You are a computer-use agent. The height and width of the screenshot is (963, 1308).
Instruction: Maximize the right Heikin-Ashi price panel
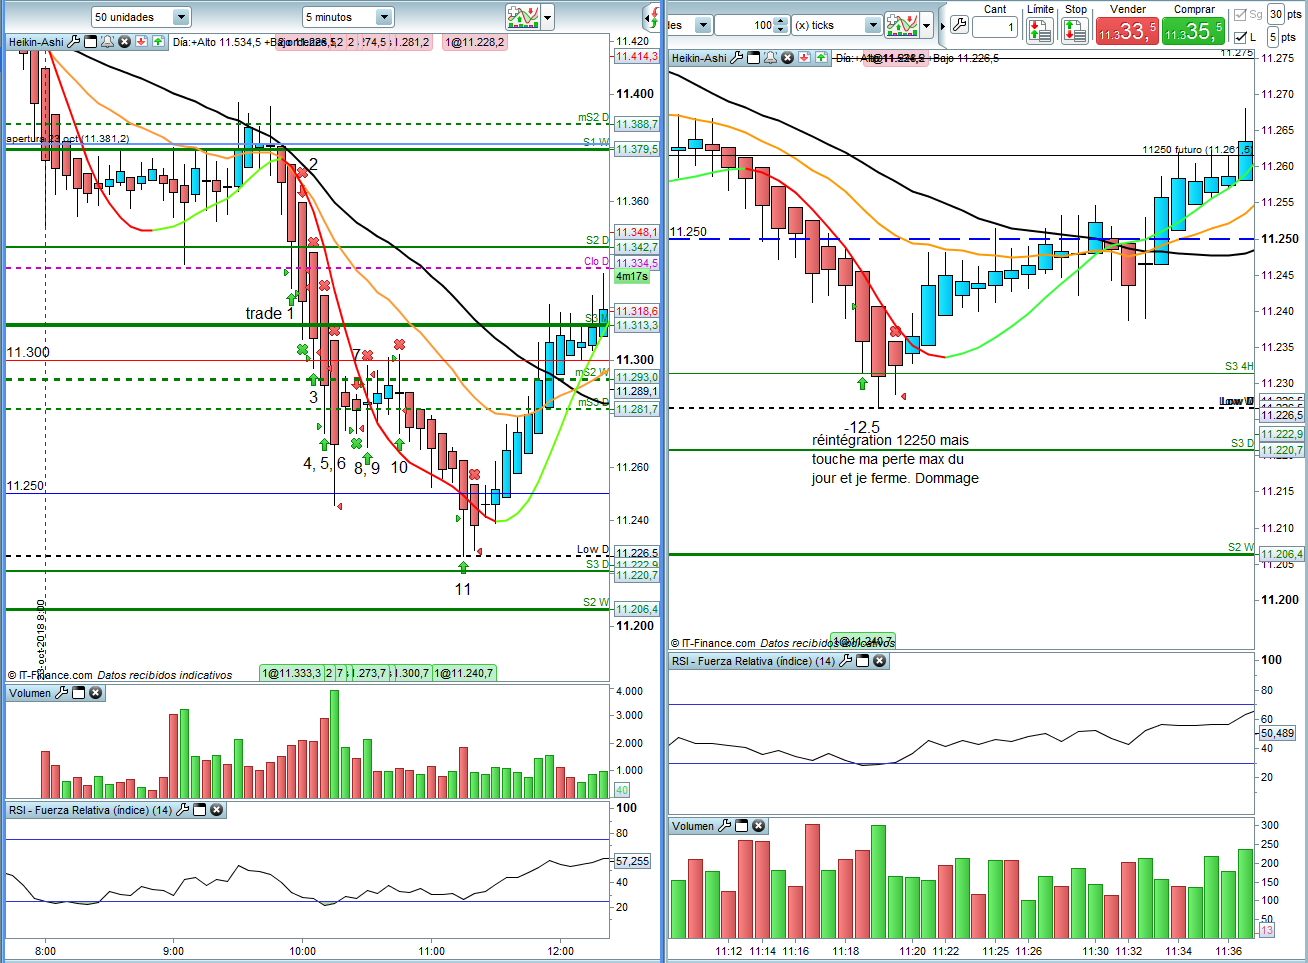coord(754,58)
